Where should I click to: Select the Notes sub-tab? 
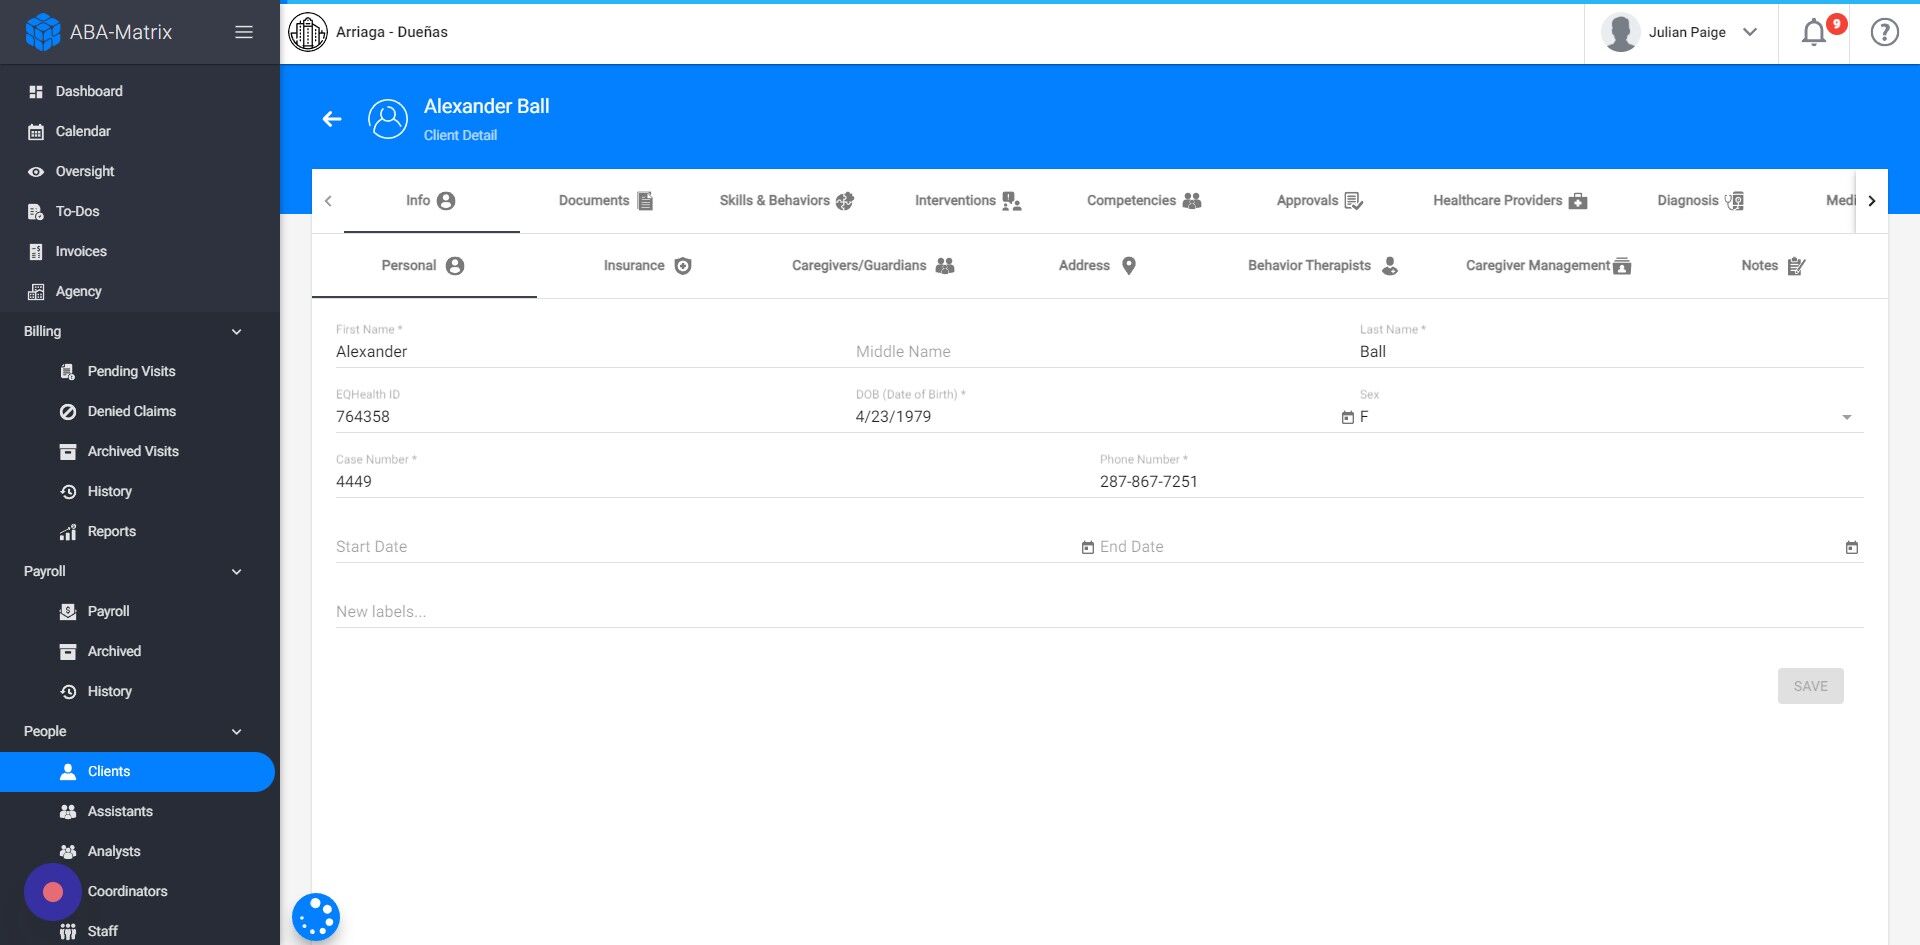[x=1773, y=266]
